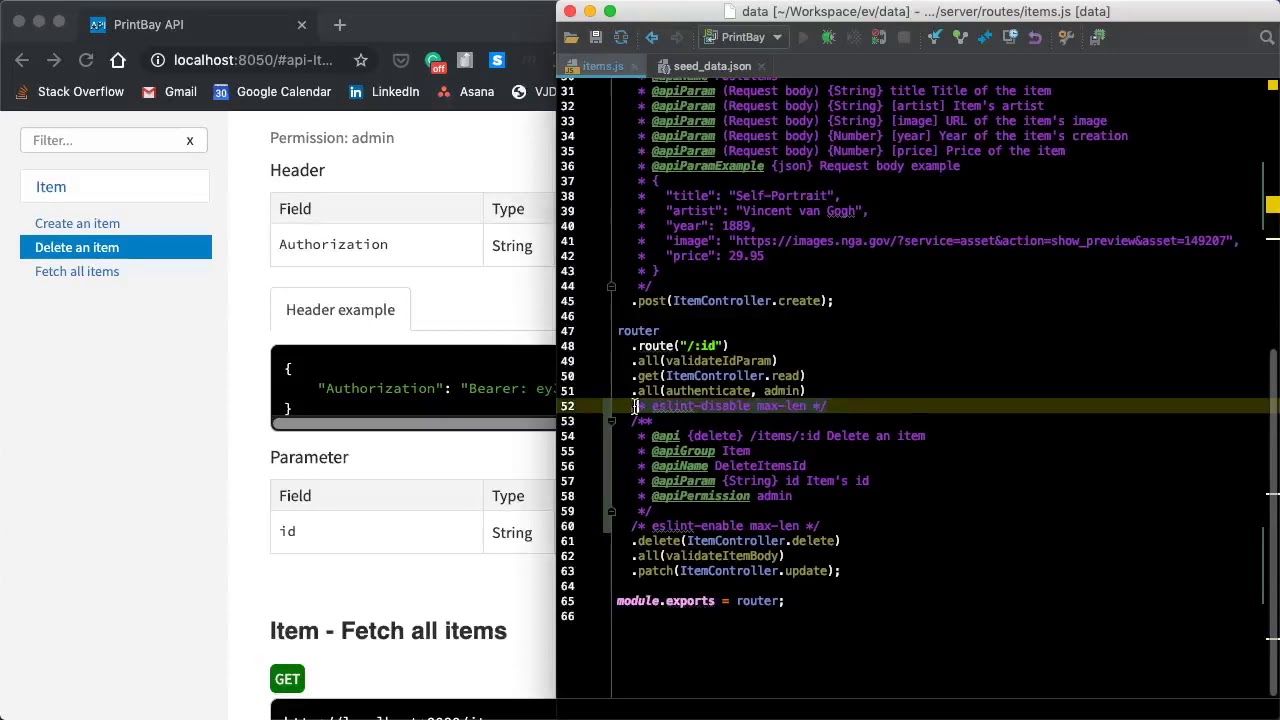Click the Save All floppy disk icon
Viewport: 1280px width, 720px height.
click(596, 38)
